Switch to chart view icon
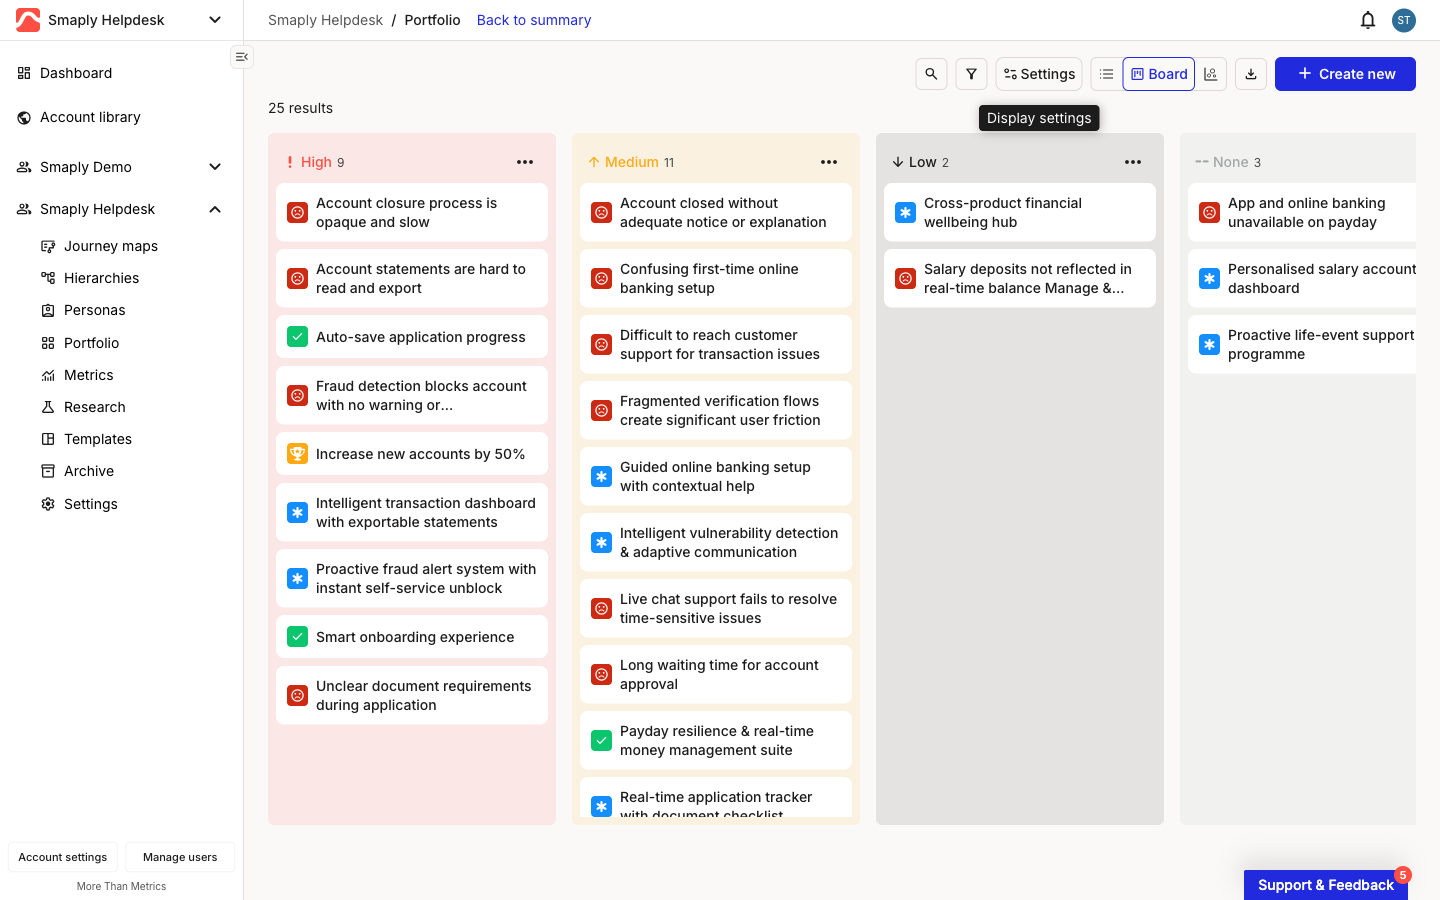 click(x=1211, y=74)
